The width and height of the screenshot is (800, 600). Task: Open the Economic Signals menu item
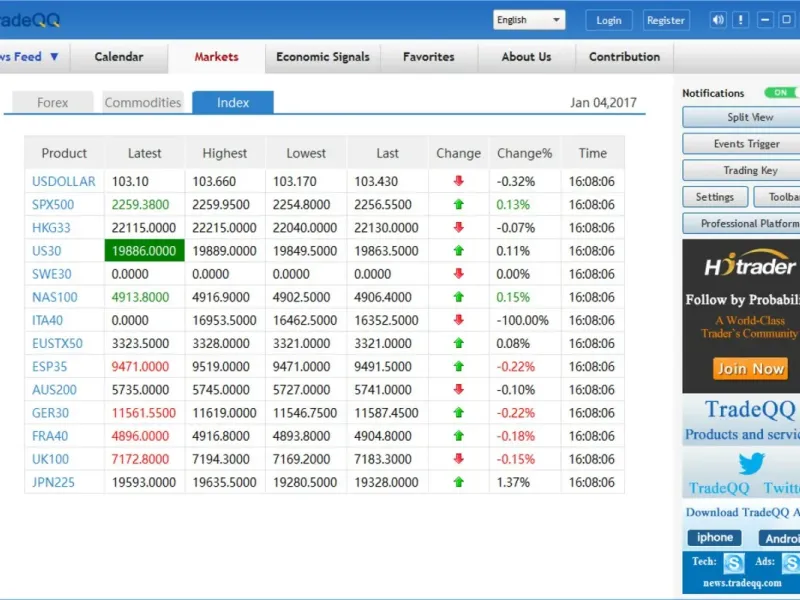coord(322,57)
